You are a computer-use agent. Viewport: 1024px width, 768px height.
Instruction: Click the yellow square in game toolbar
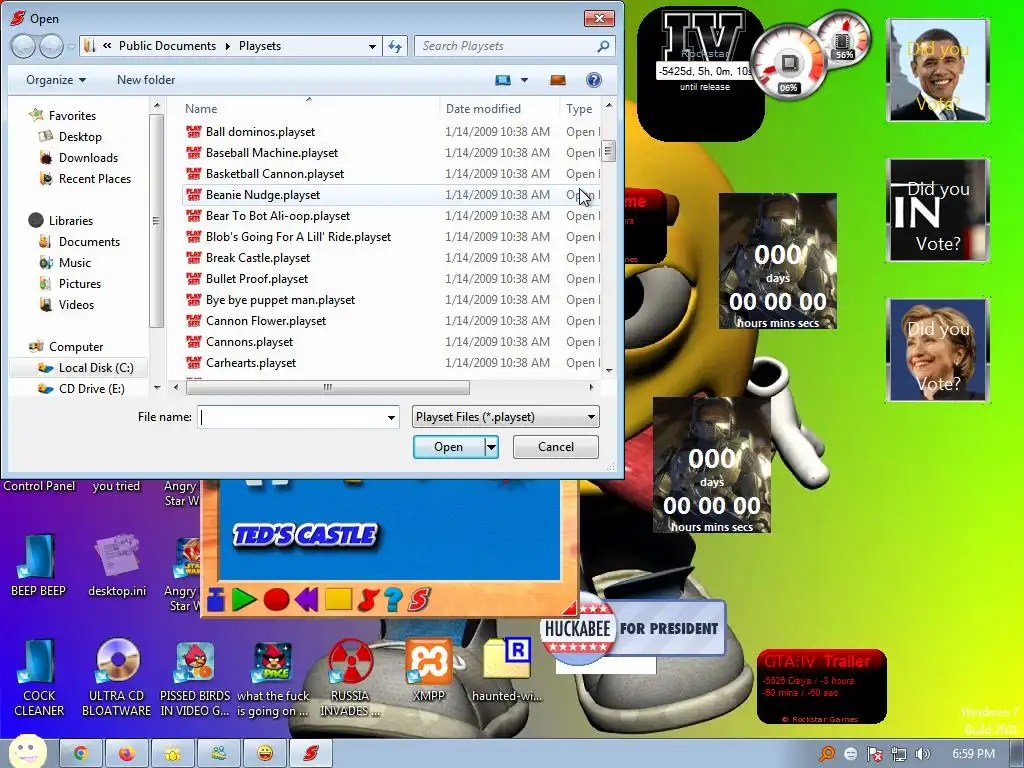click(338, 600)
